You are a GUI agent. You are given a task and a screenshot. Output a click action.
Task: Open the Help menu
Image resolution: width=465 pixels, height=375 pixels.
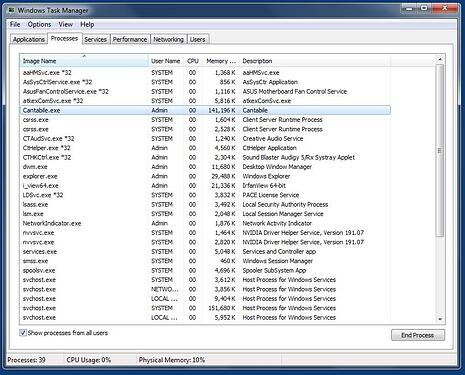[87, 24]
